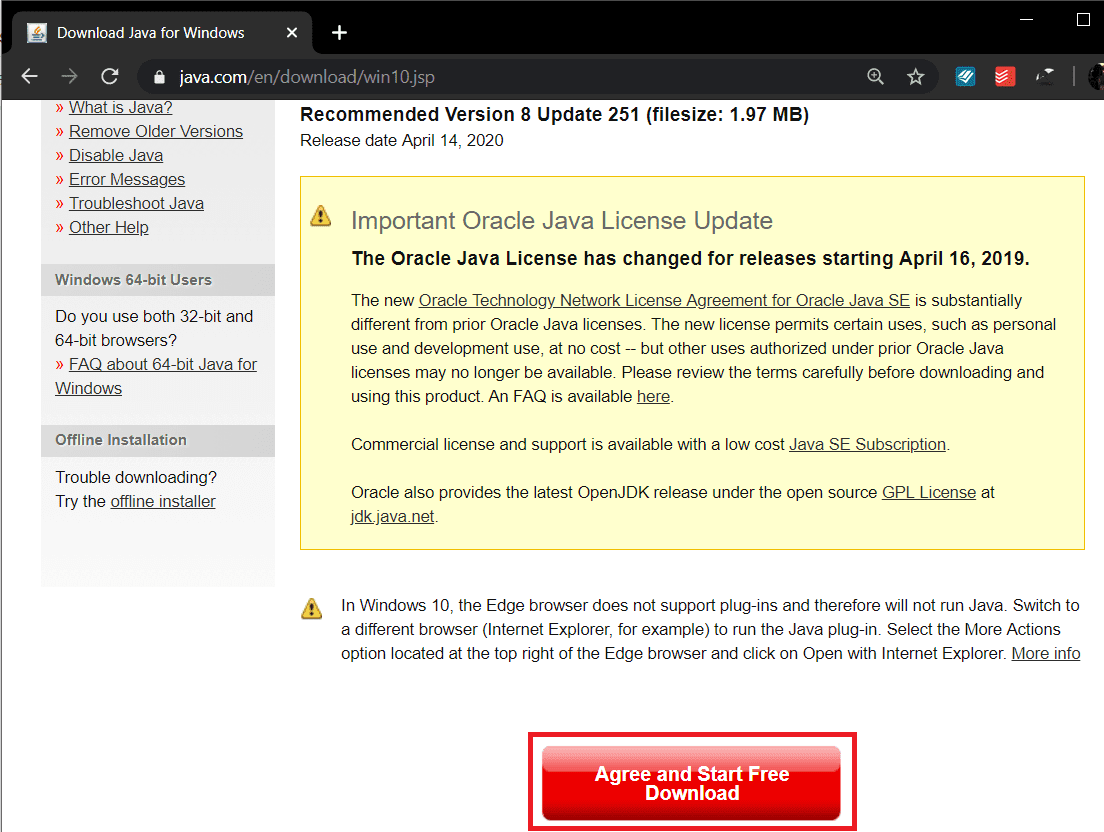Click the Java favicon on the tab
This screenshot has height=832, width=1104.
pos(37,32)
